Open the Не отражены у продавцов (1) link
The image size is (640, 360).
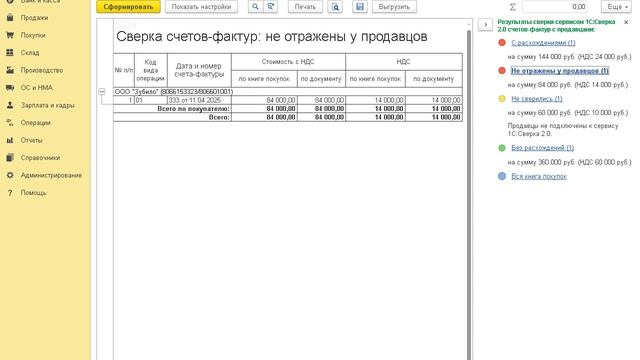point(560,71)
